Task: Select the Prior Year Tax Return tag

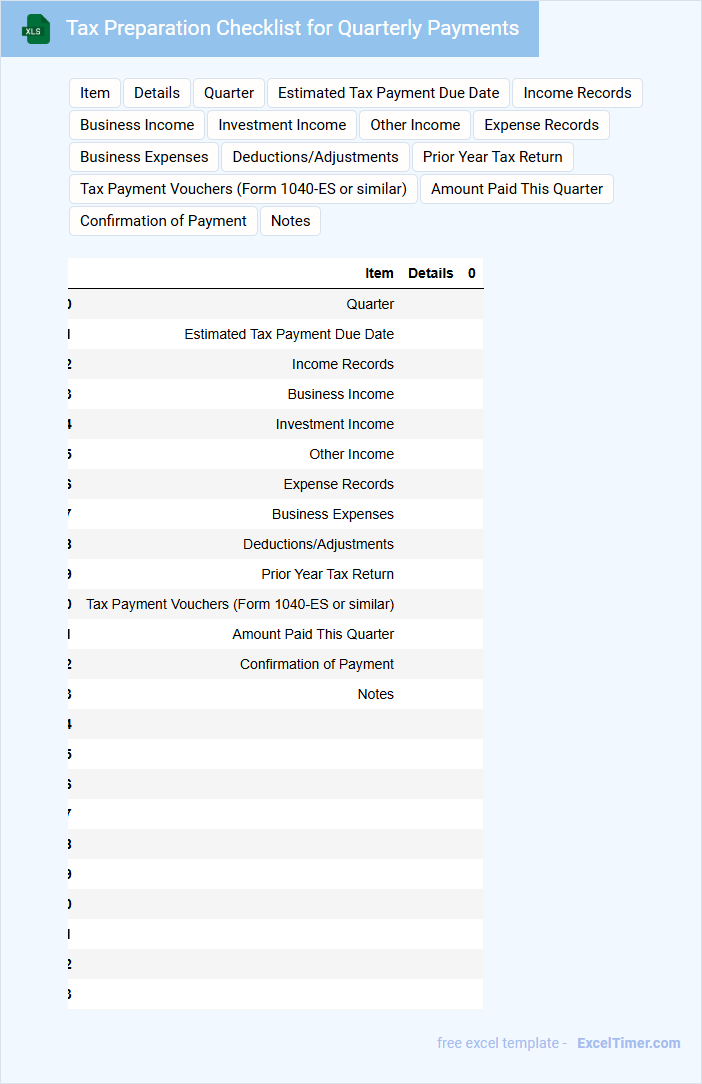Action: click(x=492, y=157)
